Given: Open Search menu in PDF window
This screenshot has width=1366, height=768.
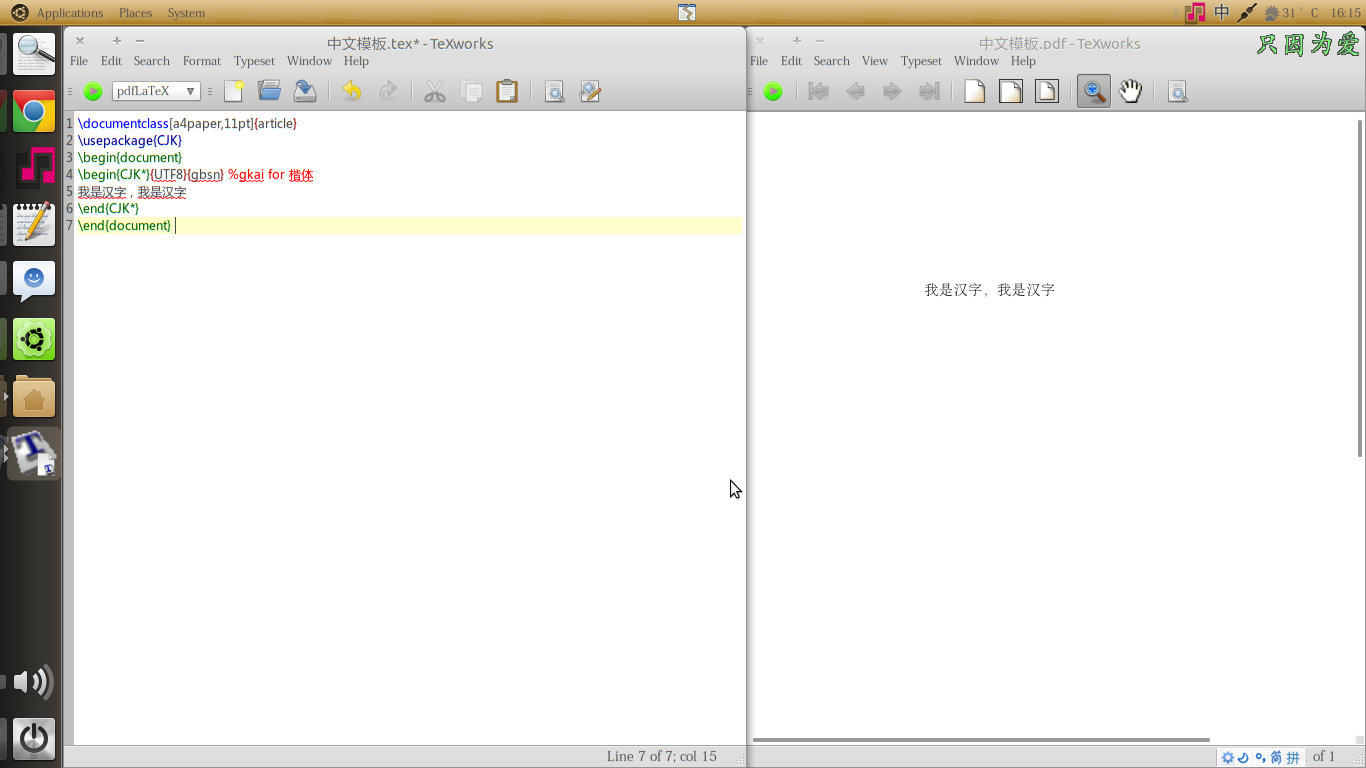Looking at the screenshot, I should [x=831, y=61].
